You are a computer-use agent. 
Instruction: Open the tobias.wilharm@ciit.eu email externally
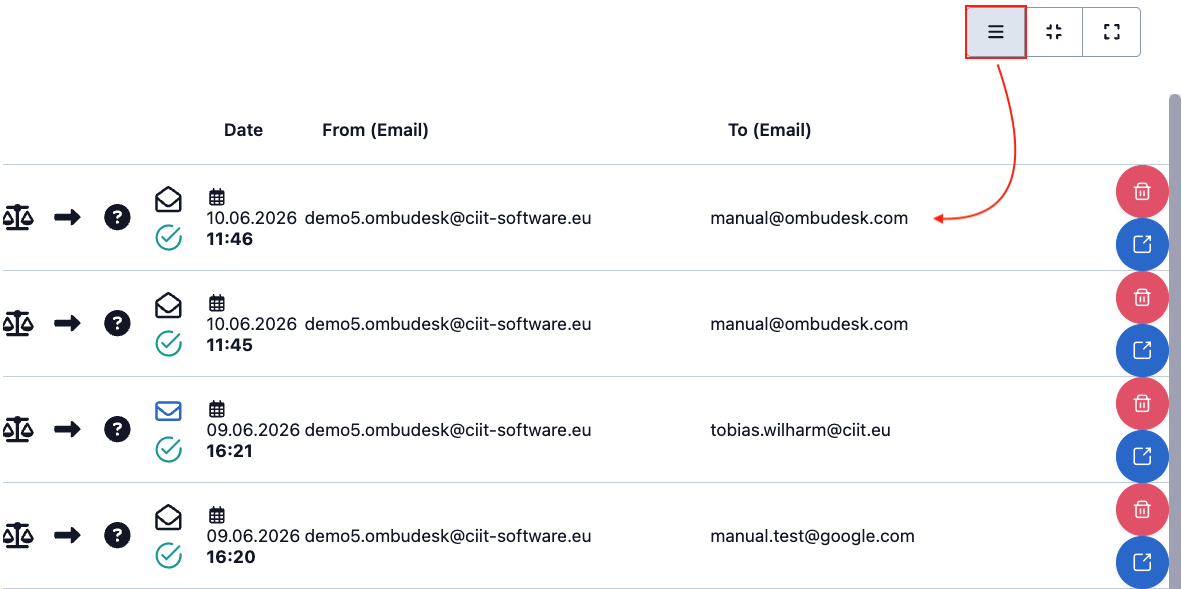pyautogui.click(x=1142, y=457)
